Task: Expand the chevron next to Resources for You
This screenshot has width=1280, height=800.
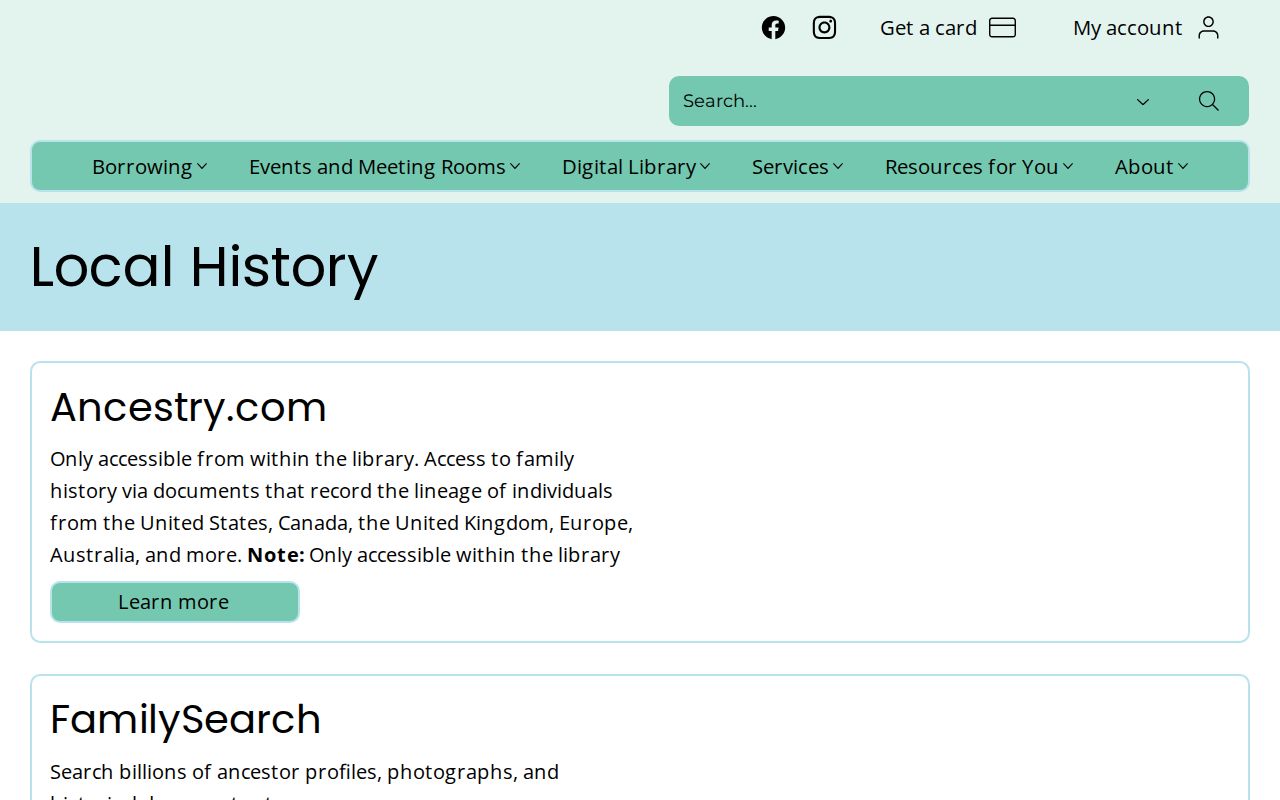Action: pyautogui.click(x=1068, y=167)
